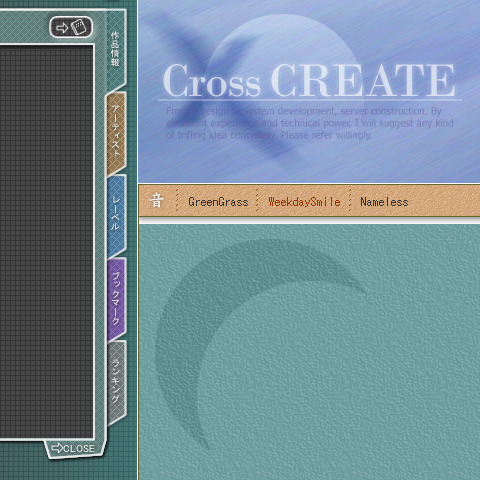Image resolution: width=480 pixels, height=480 pixels.
Task: Click the right arrow beside the book icon
Action: (x=62, y=27)
